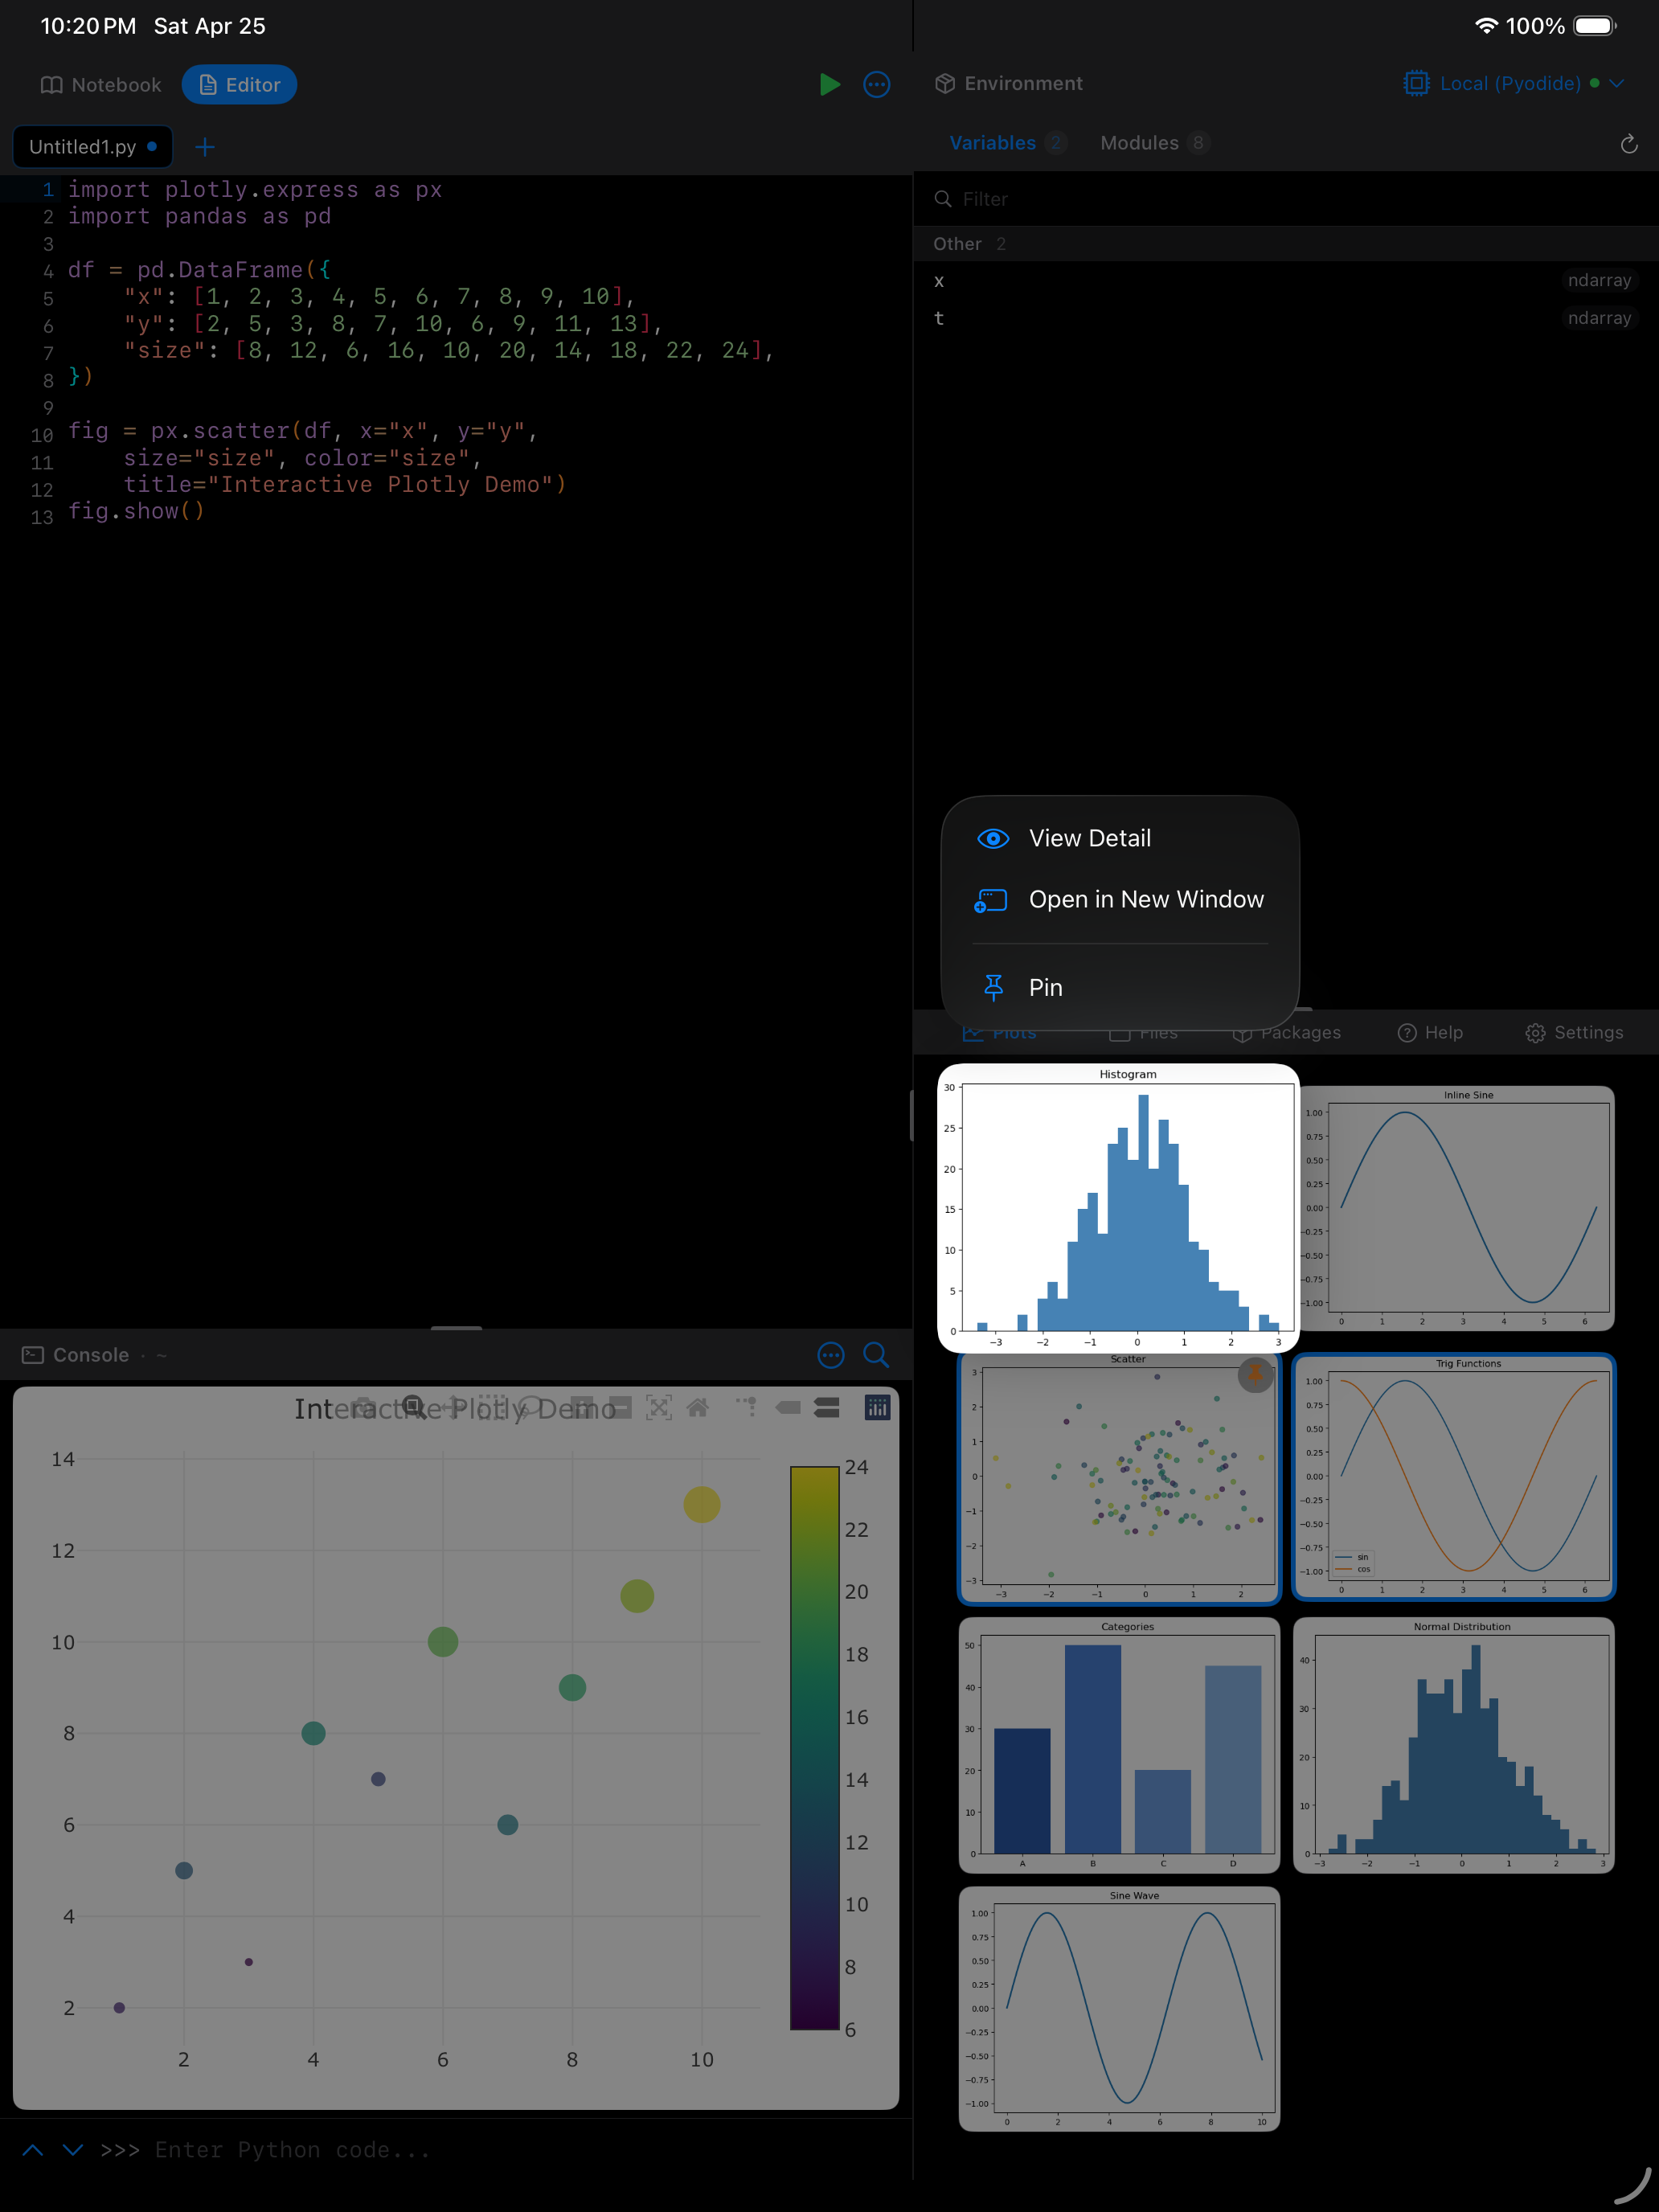
Task: Open the Categories bar chart thumbnail
Action: pyautogui.click(x=1119, y=1746)
